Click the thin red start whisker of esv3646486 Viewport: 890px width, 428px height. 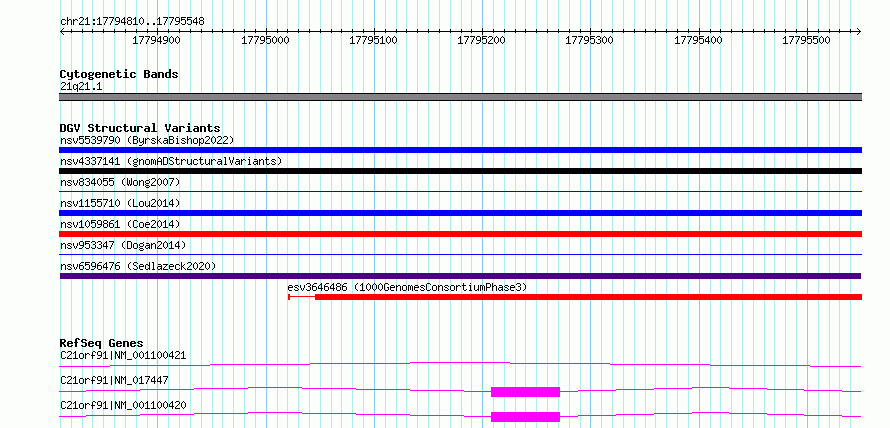pos(301,297)
